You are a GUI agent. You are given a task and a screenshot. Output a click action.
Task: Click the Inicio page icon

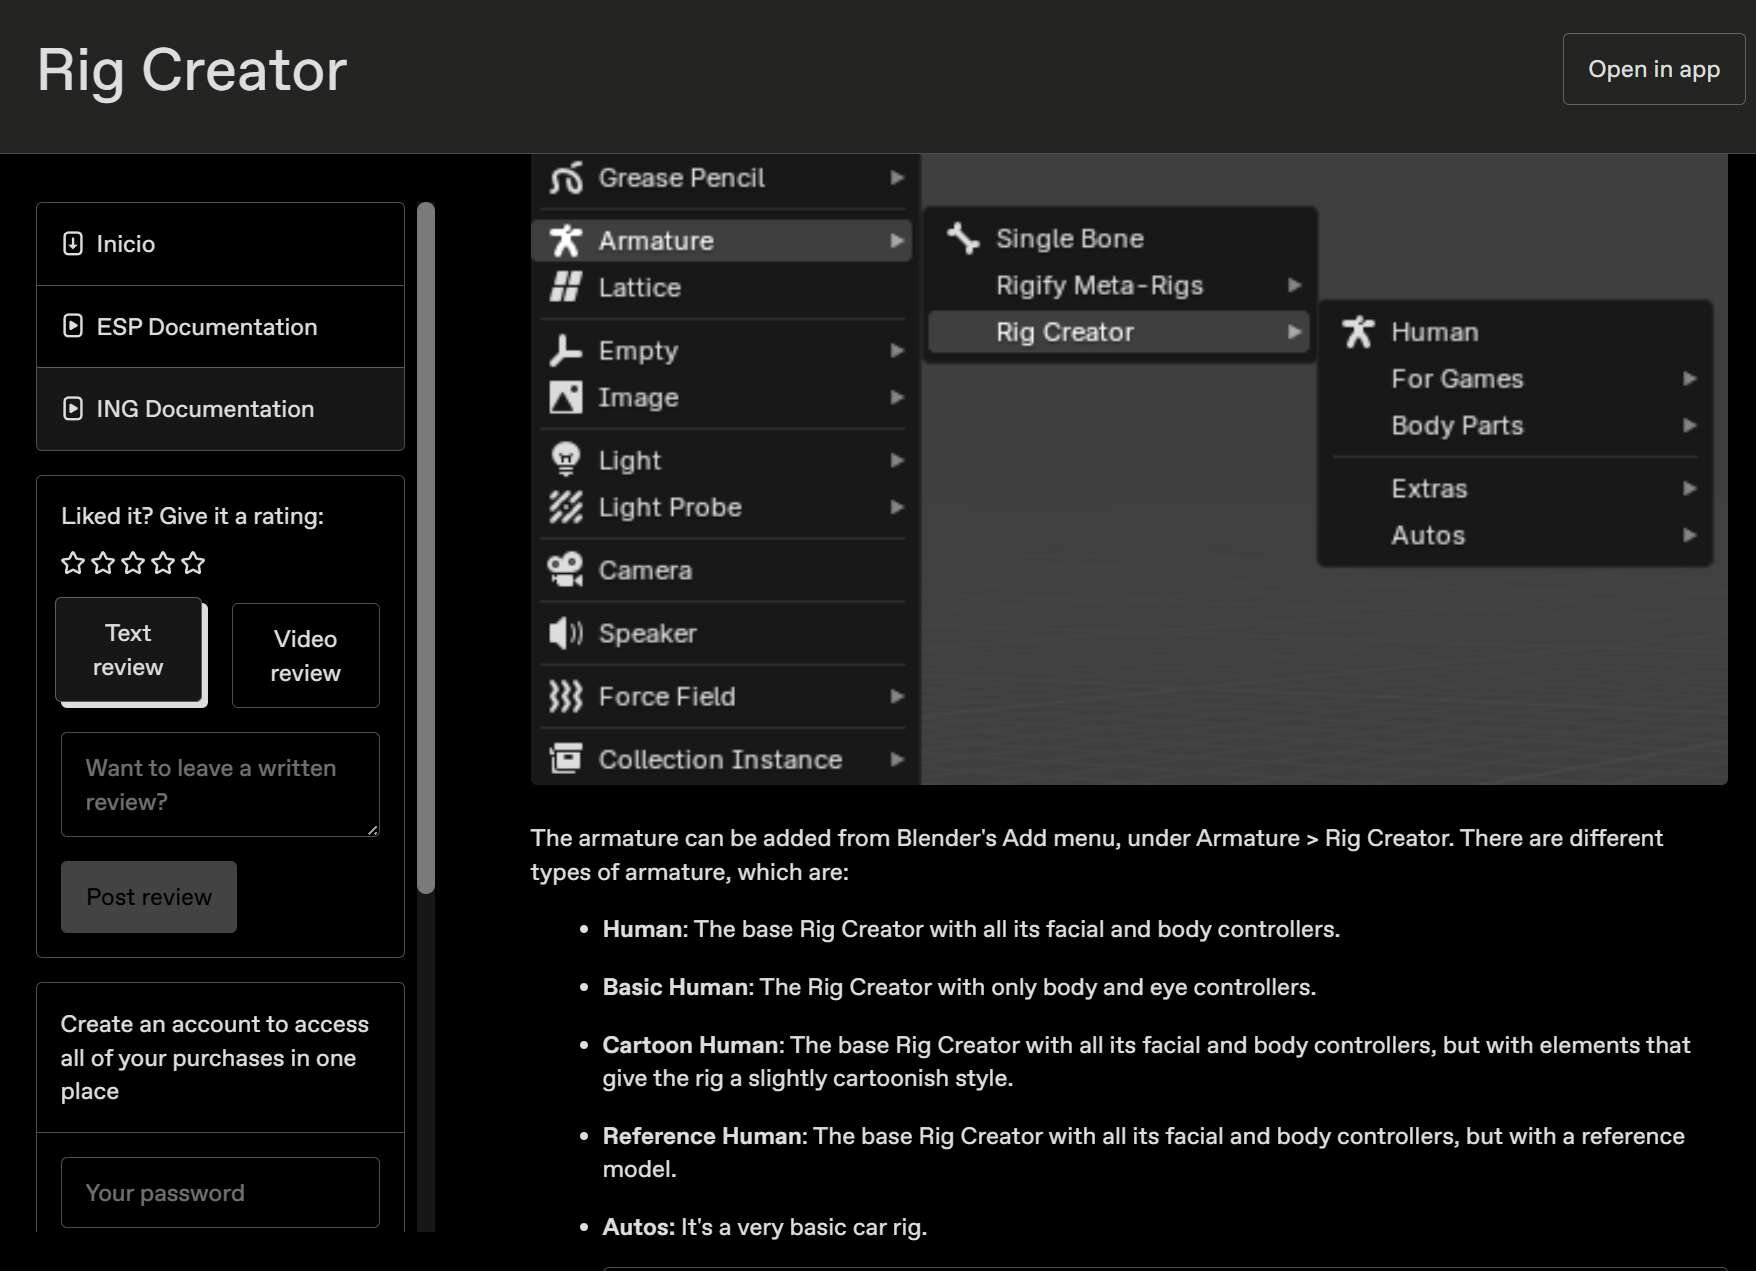(x=73, y=244)
